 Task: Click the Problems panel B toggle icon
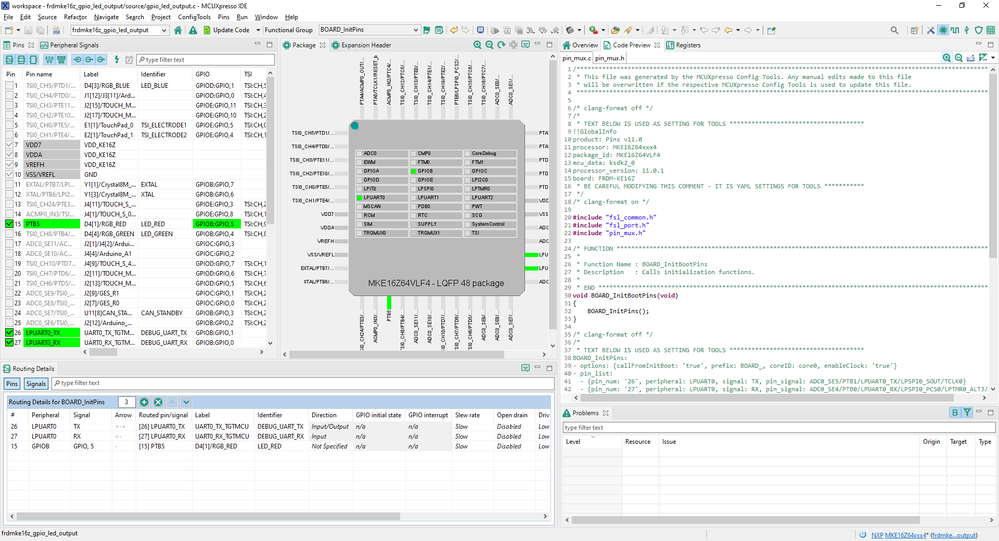point(955,413)
